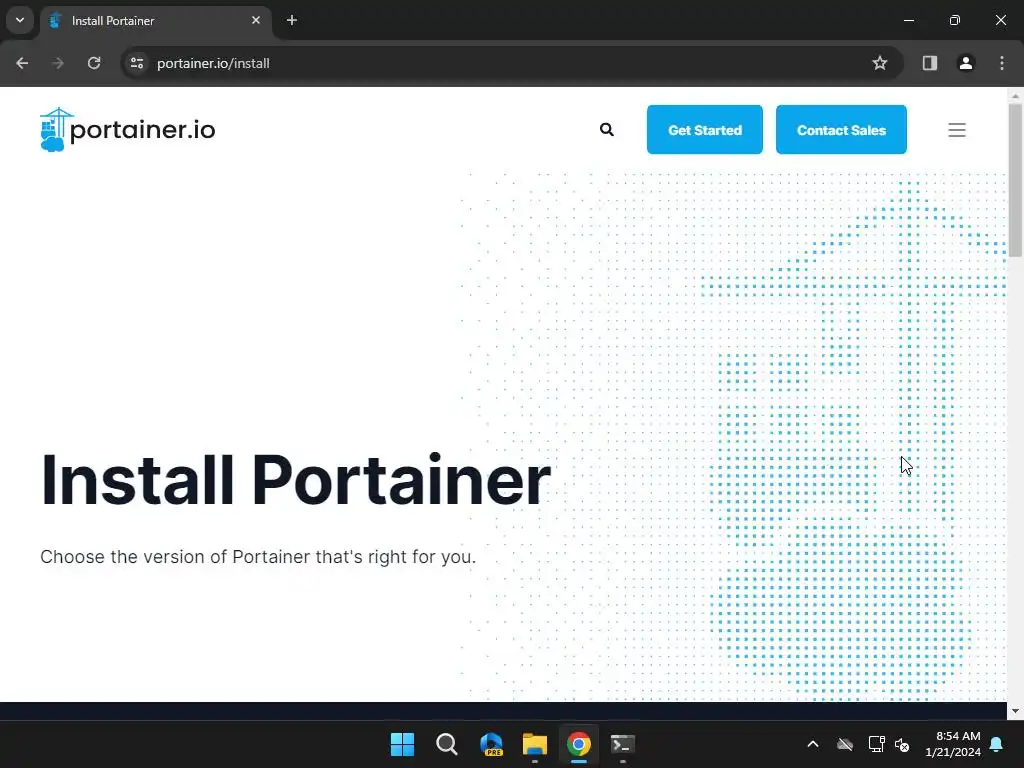Image resolution: width=1024 pixels, height=768 pixels.
Task: Click the portainer.io logo
Action: tap(127, 129)
